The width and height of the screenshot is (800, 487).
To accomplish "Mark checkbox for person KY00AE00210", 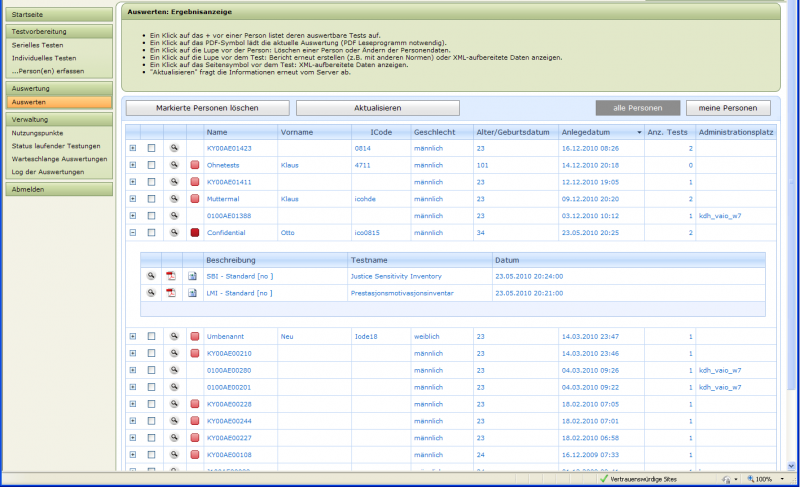I will click(x=152, y=353).
